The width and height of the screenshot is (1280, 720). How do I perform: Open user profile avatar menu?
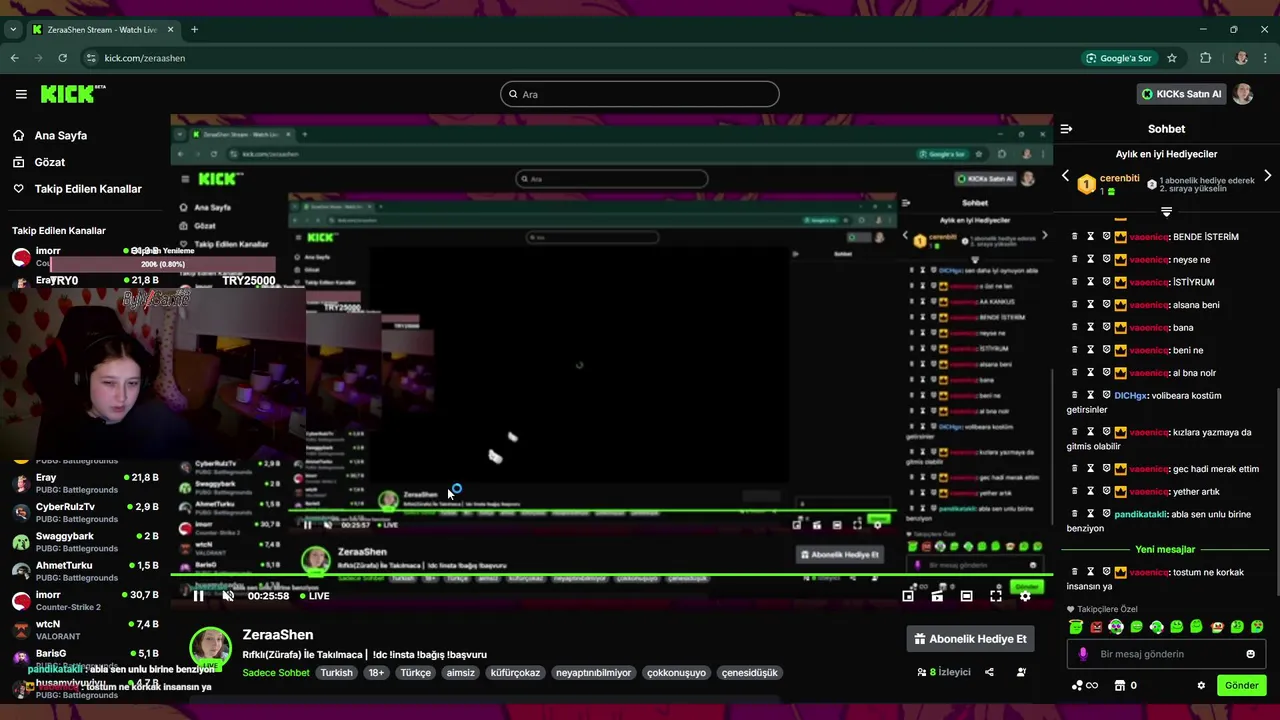1243,94
